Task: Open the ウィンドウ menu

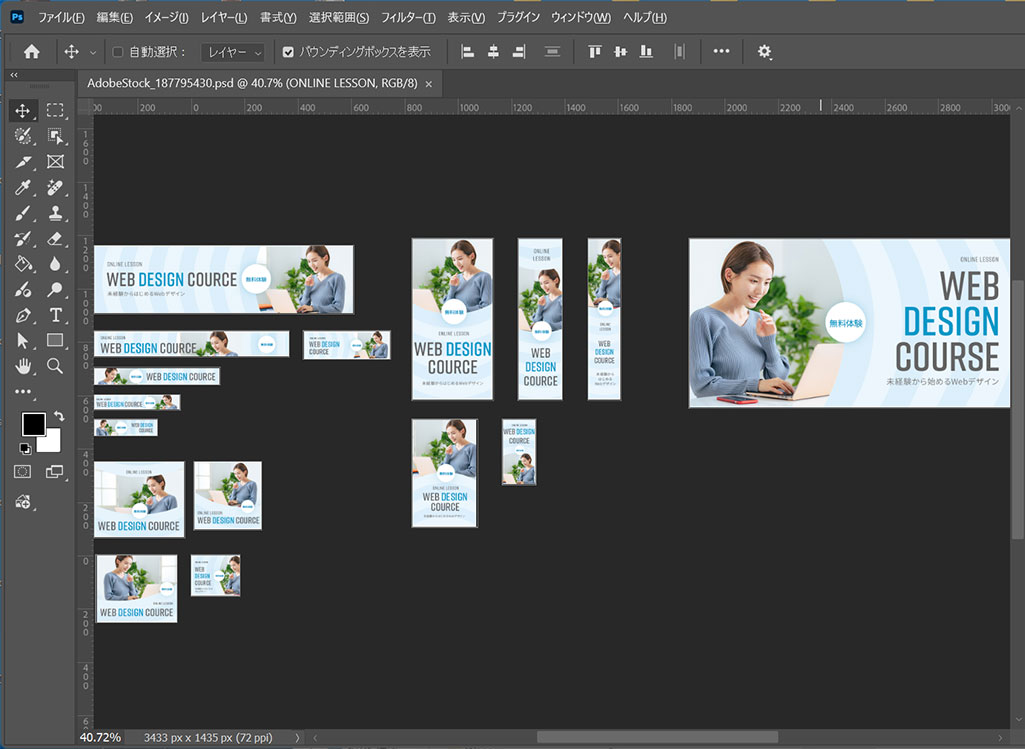Action: pos(580,18)
